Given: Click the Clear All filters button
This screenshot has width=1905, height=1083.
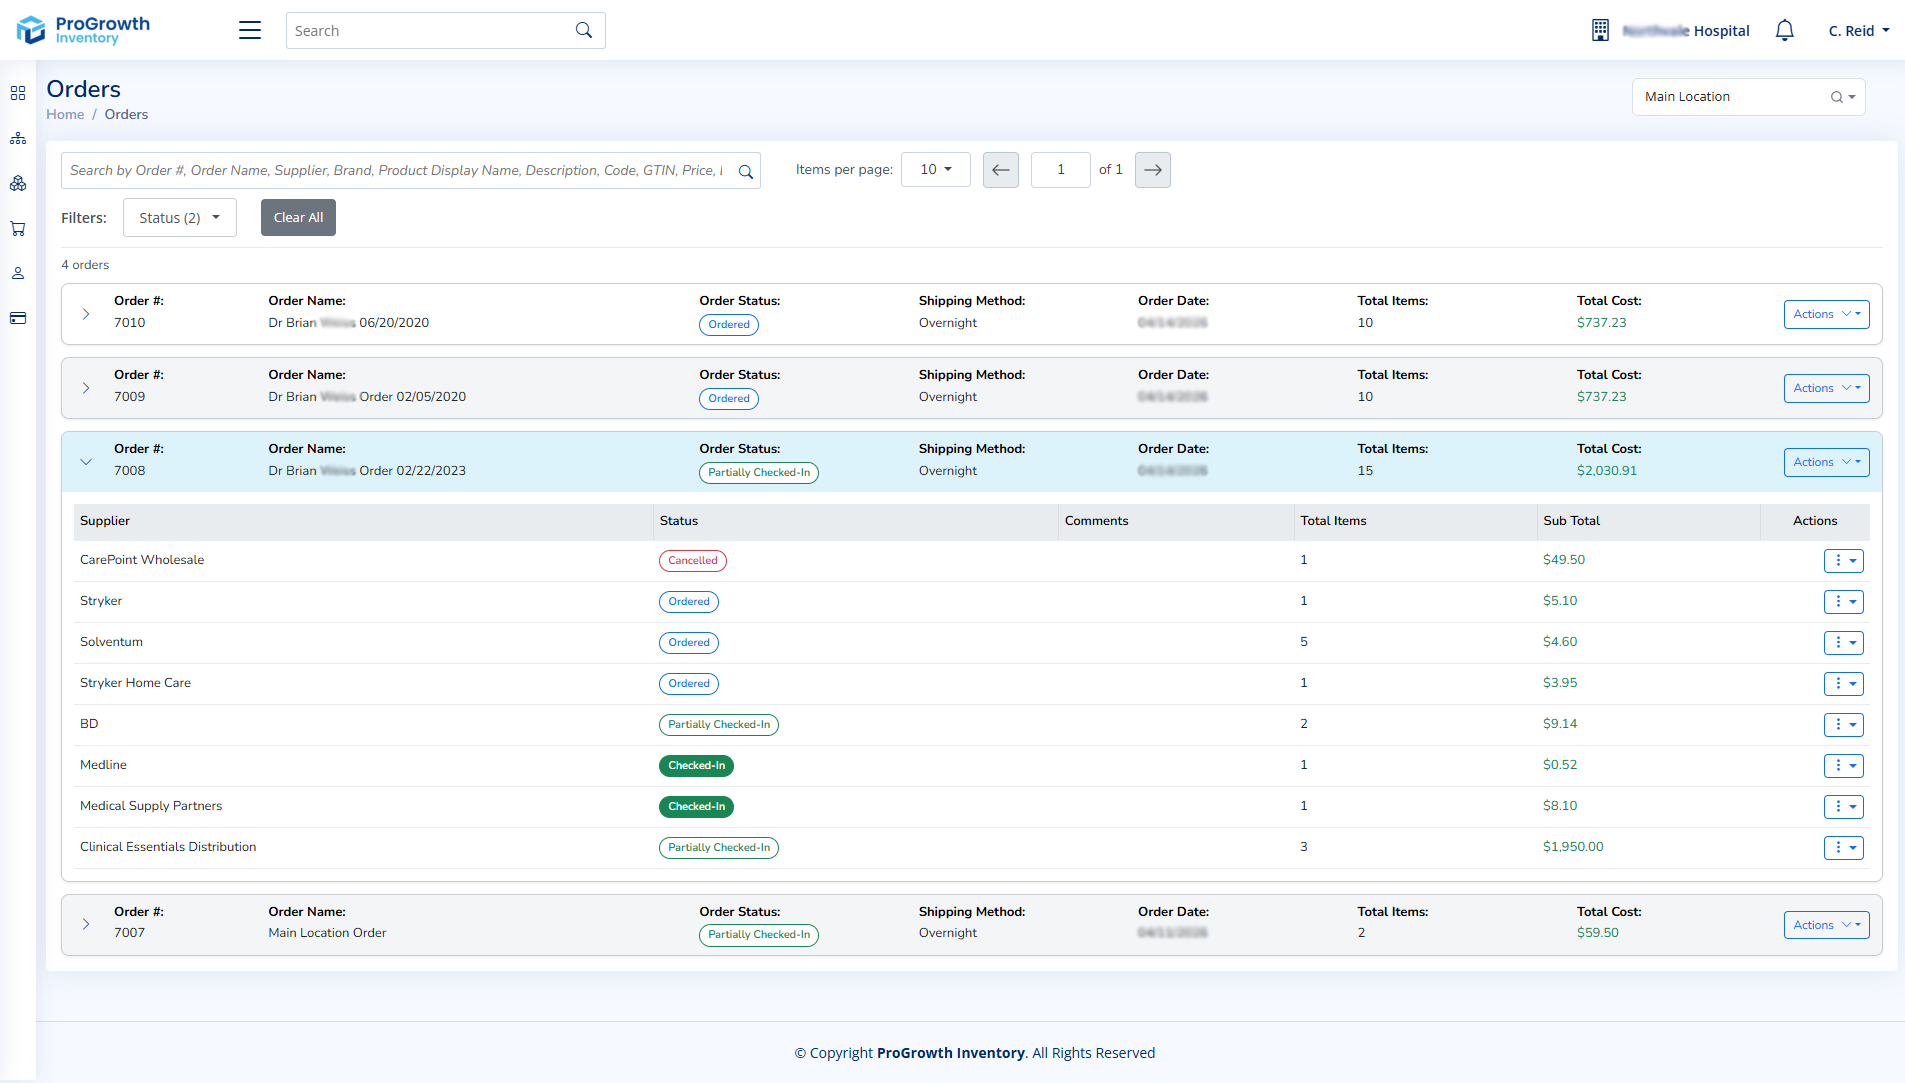Looking at the screenshot, I should [x=298, y=218].
